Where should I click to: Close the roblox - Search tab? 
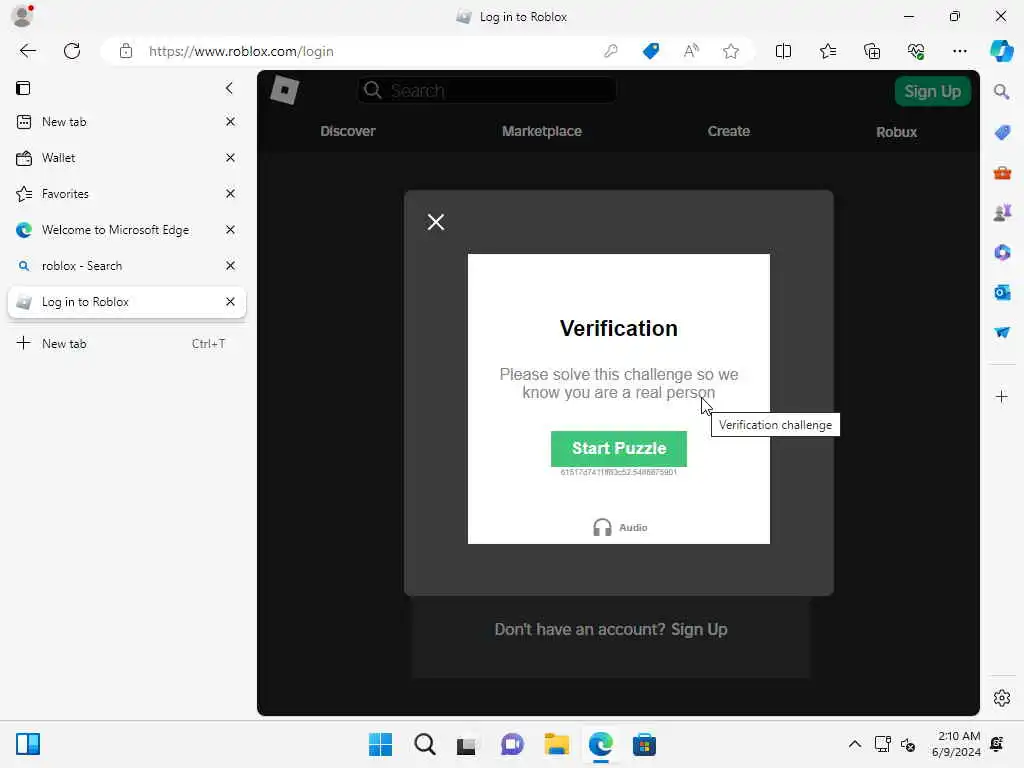[230, 265]
